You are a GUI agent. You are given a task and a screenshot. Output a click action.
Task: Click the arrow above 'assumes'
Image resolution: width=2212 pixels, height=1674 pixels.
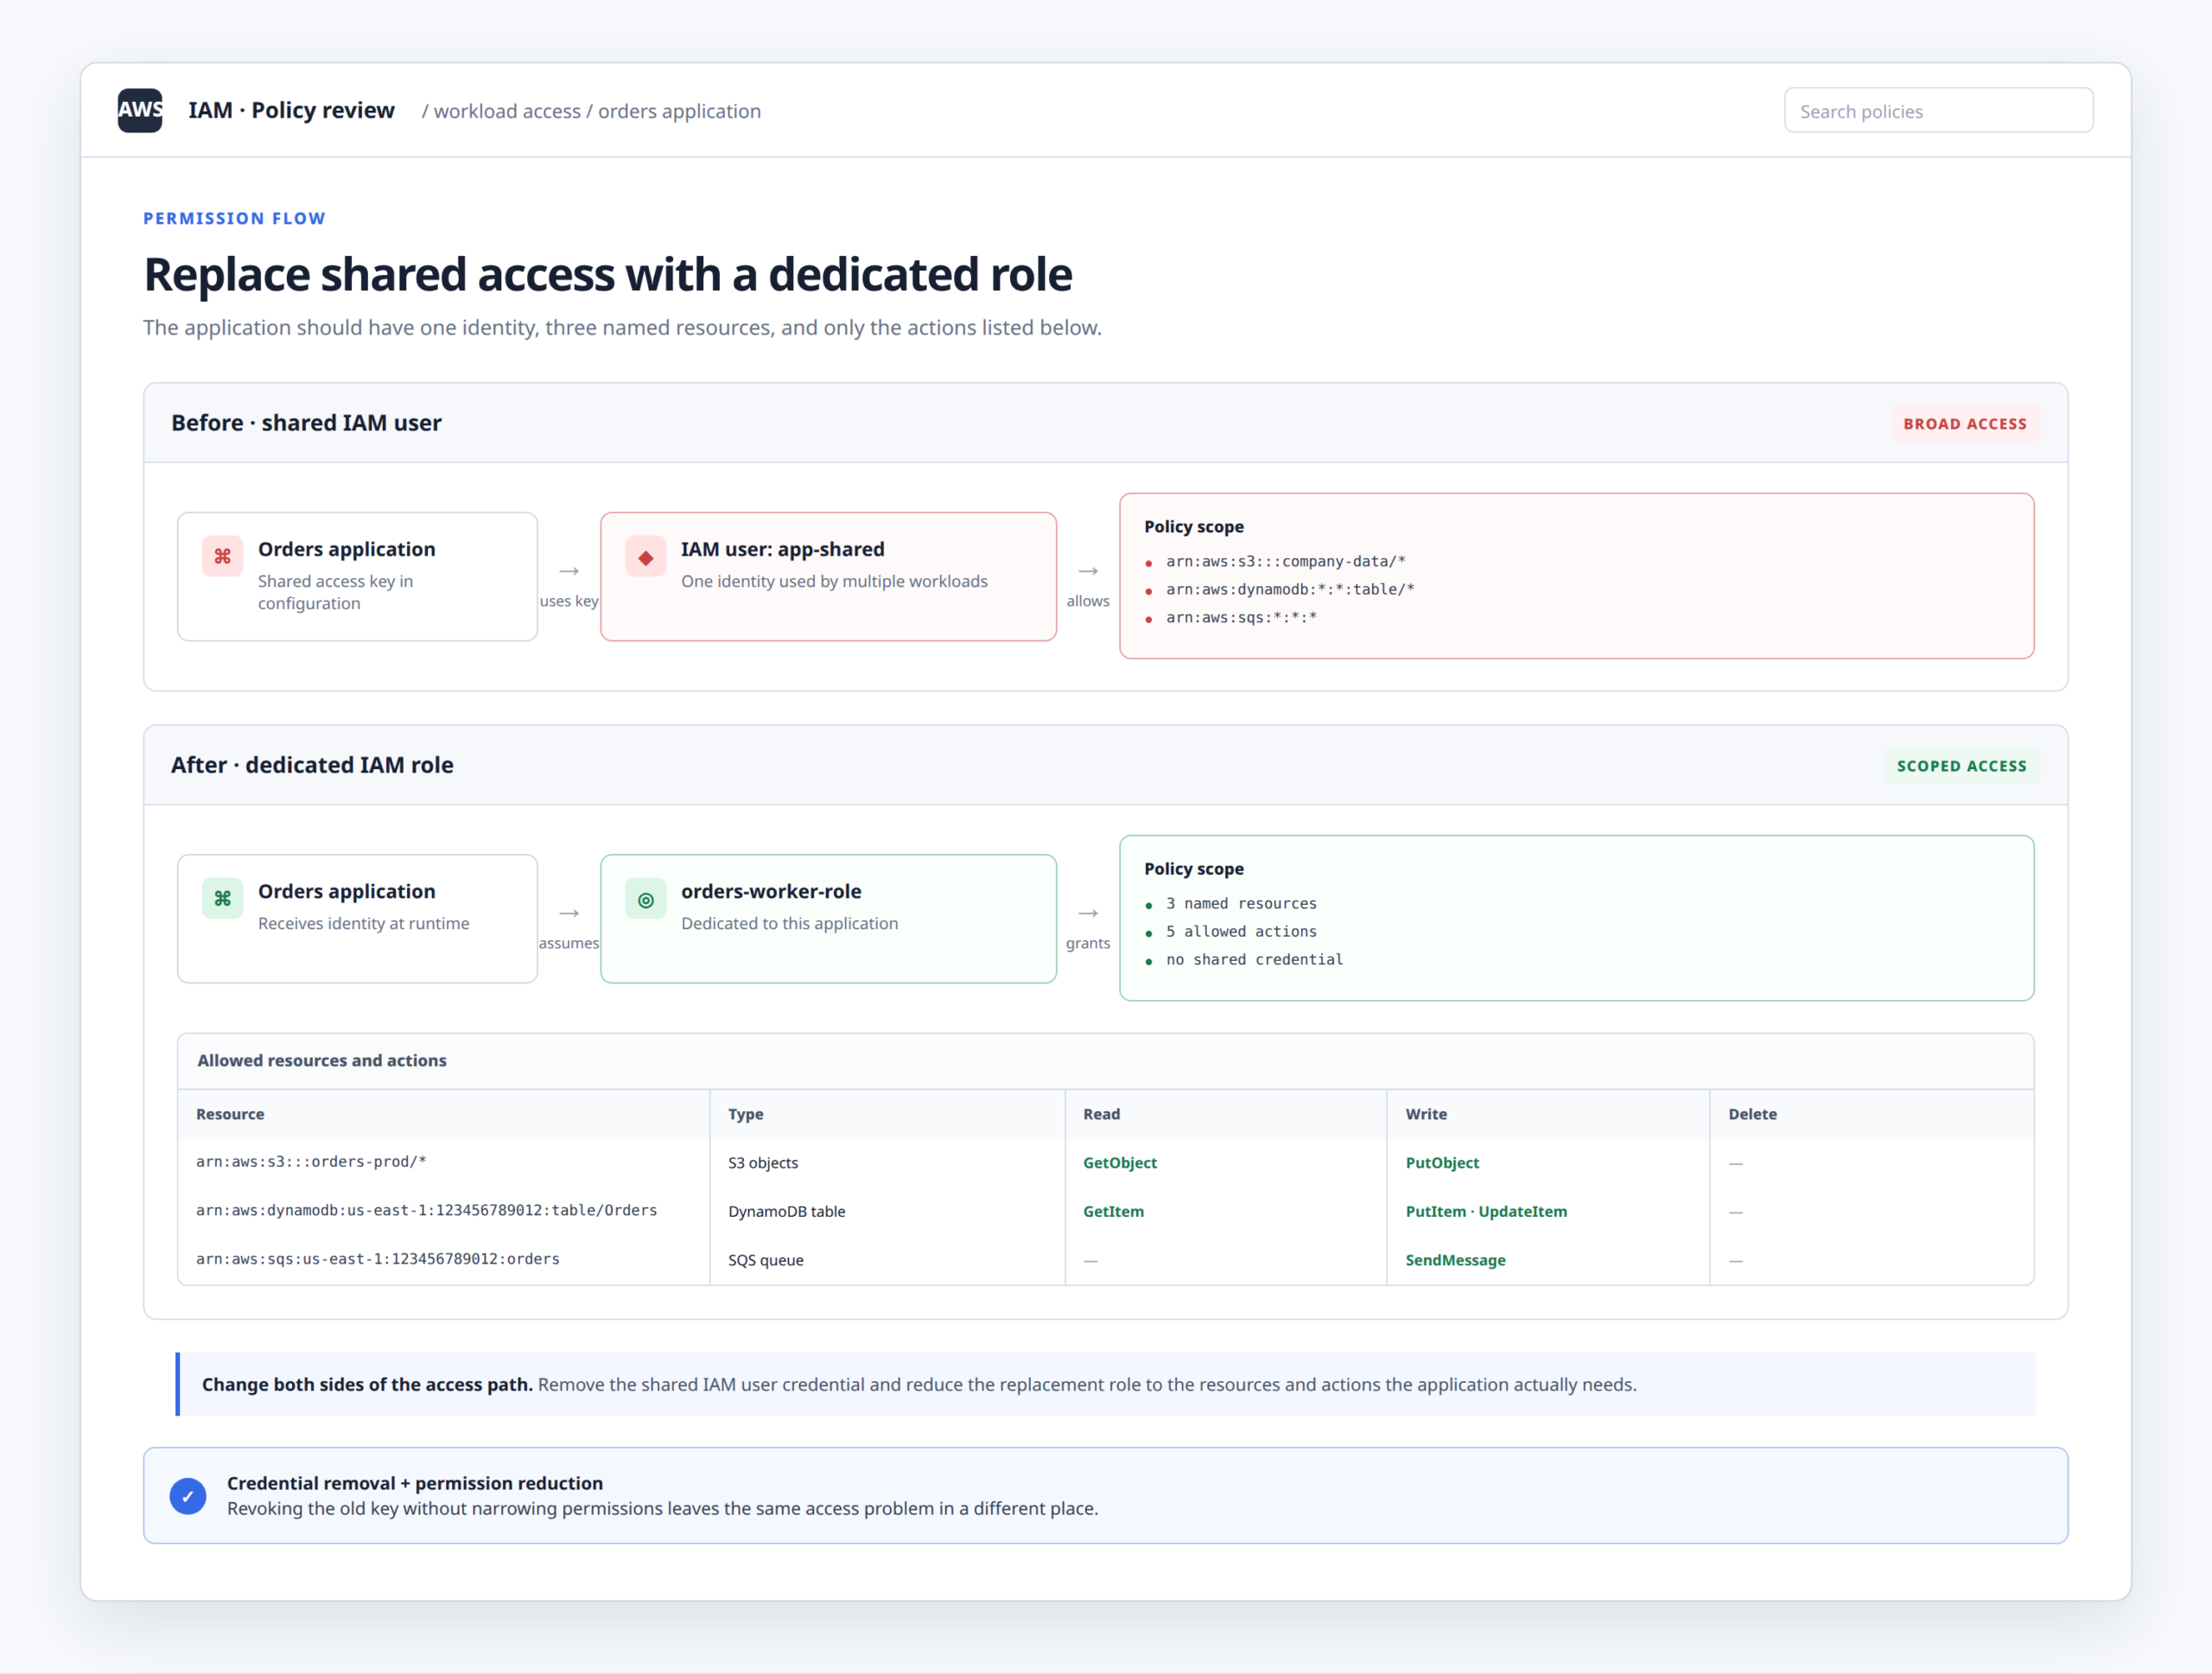[569, 913]
